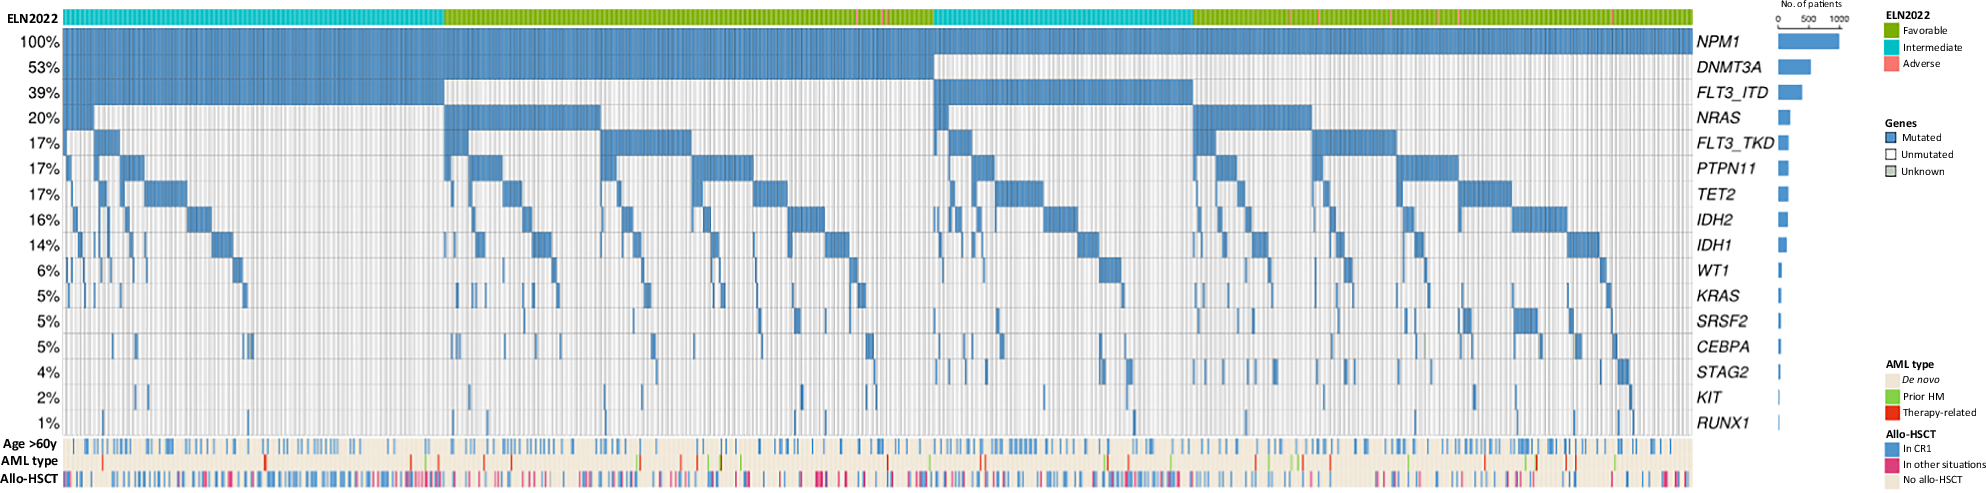Click the 20% frequency value
This screenshot has width=1986, height=493.
click(44, 118)
